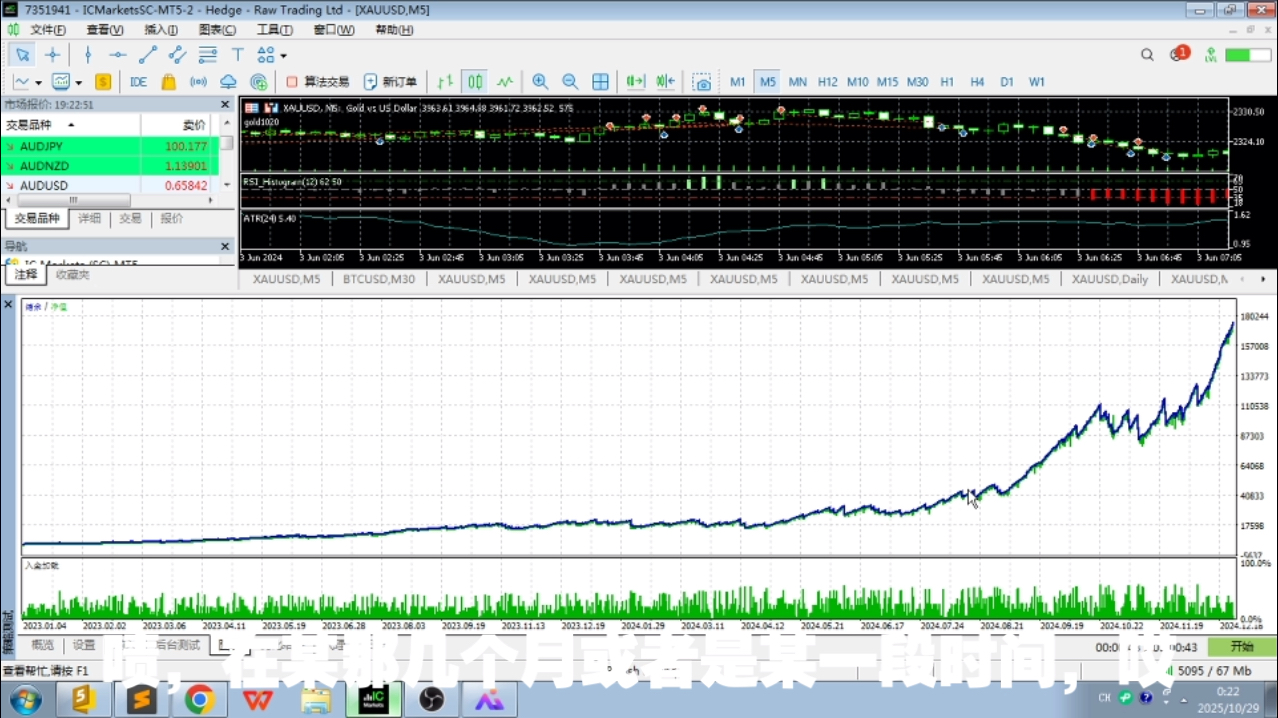Click the zoom out magnifier icon
This screenshot has height=718, width=1278.
[570, 82]
